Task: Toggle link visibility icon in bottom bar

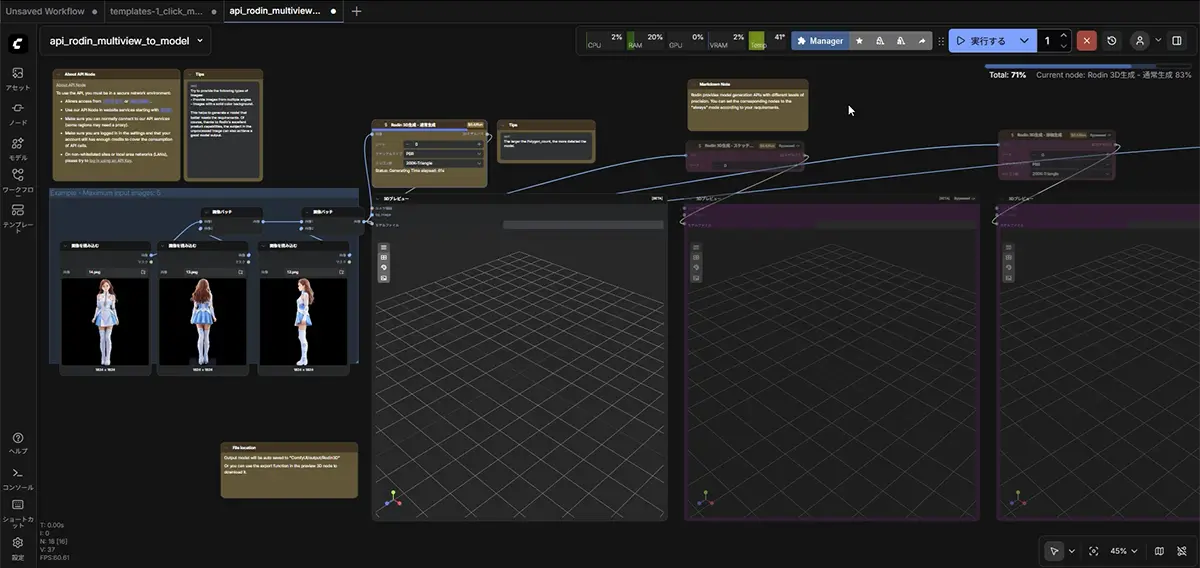Action: (1180, 551)
